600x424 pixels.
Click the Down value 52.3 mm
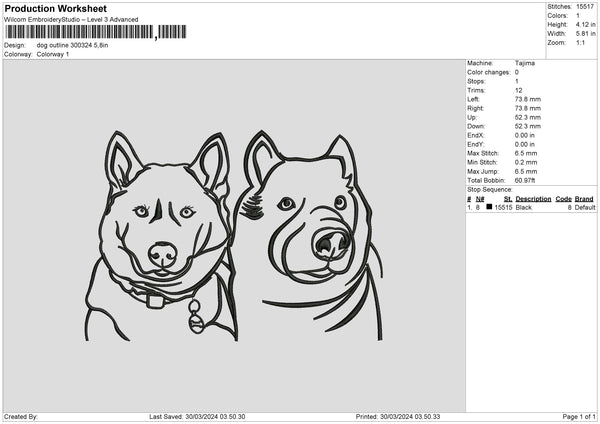pyautogui.click(x=528, y=126)
